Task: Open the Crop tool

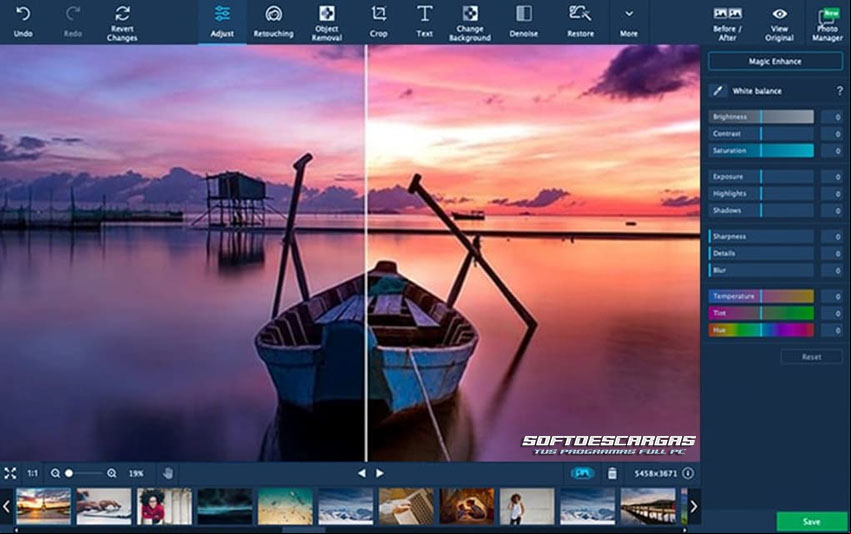Action: (x=378, y=22)
